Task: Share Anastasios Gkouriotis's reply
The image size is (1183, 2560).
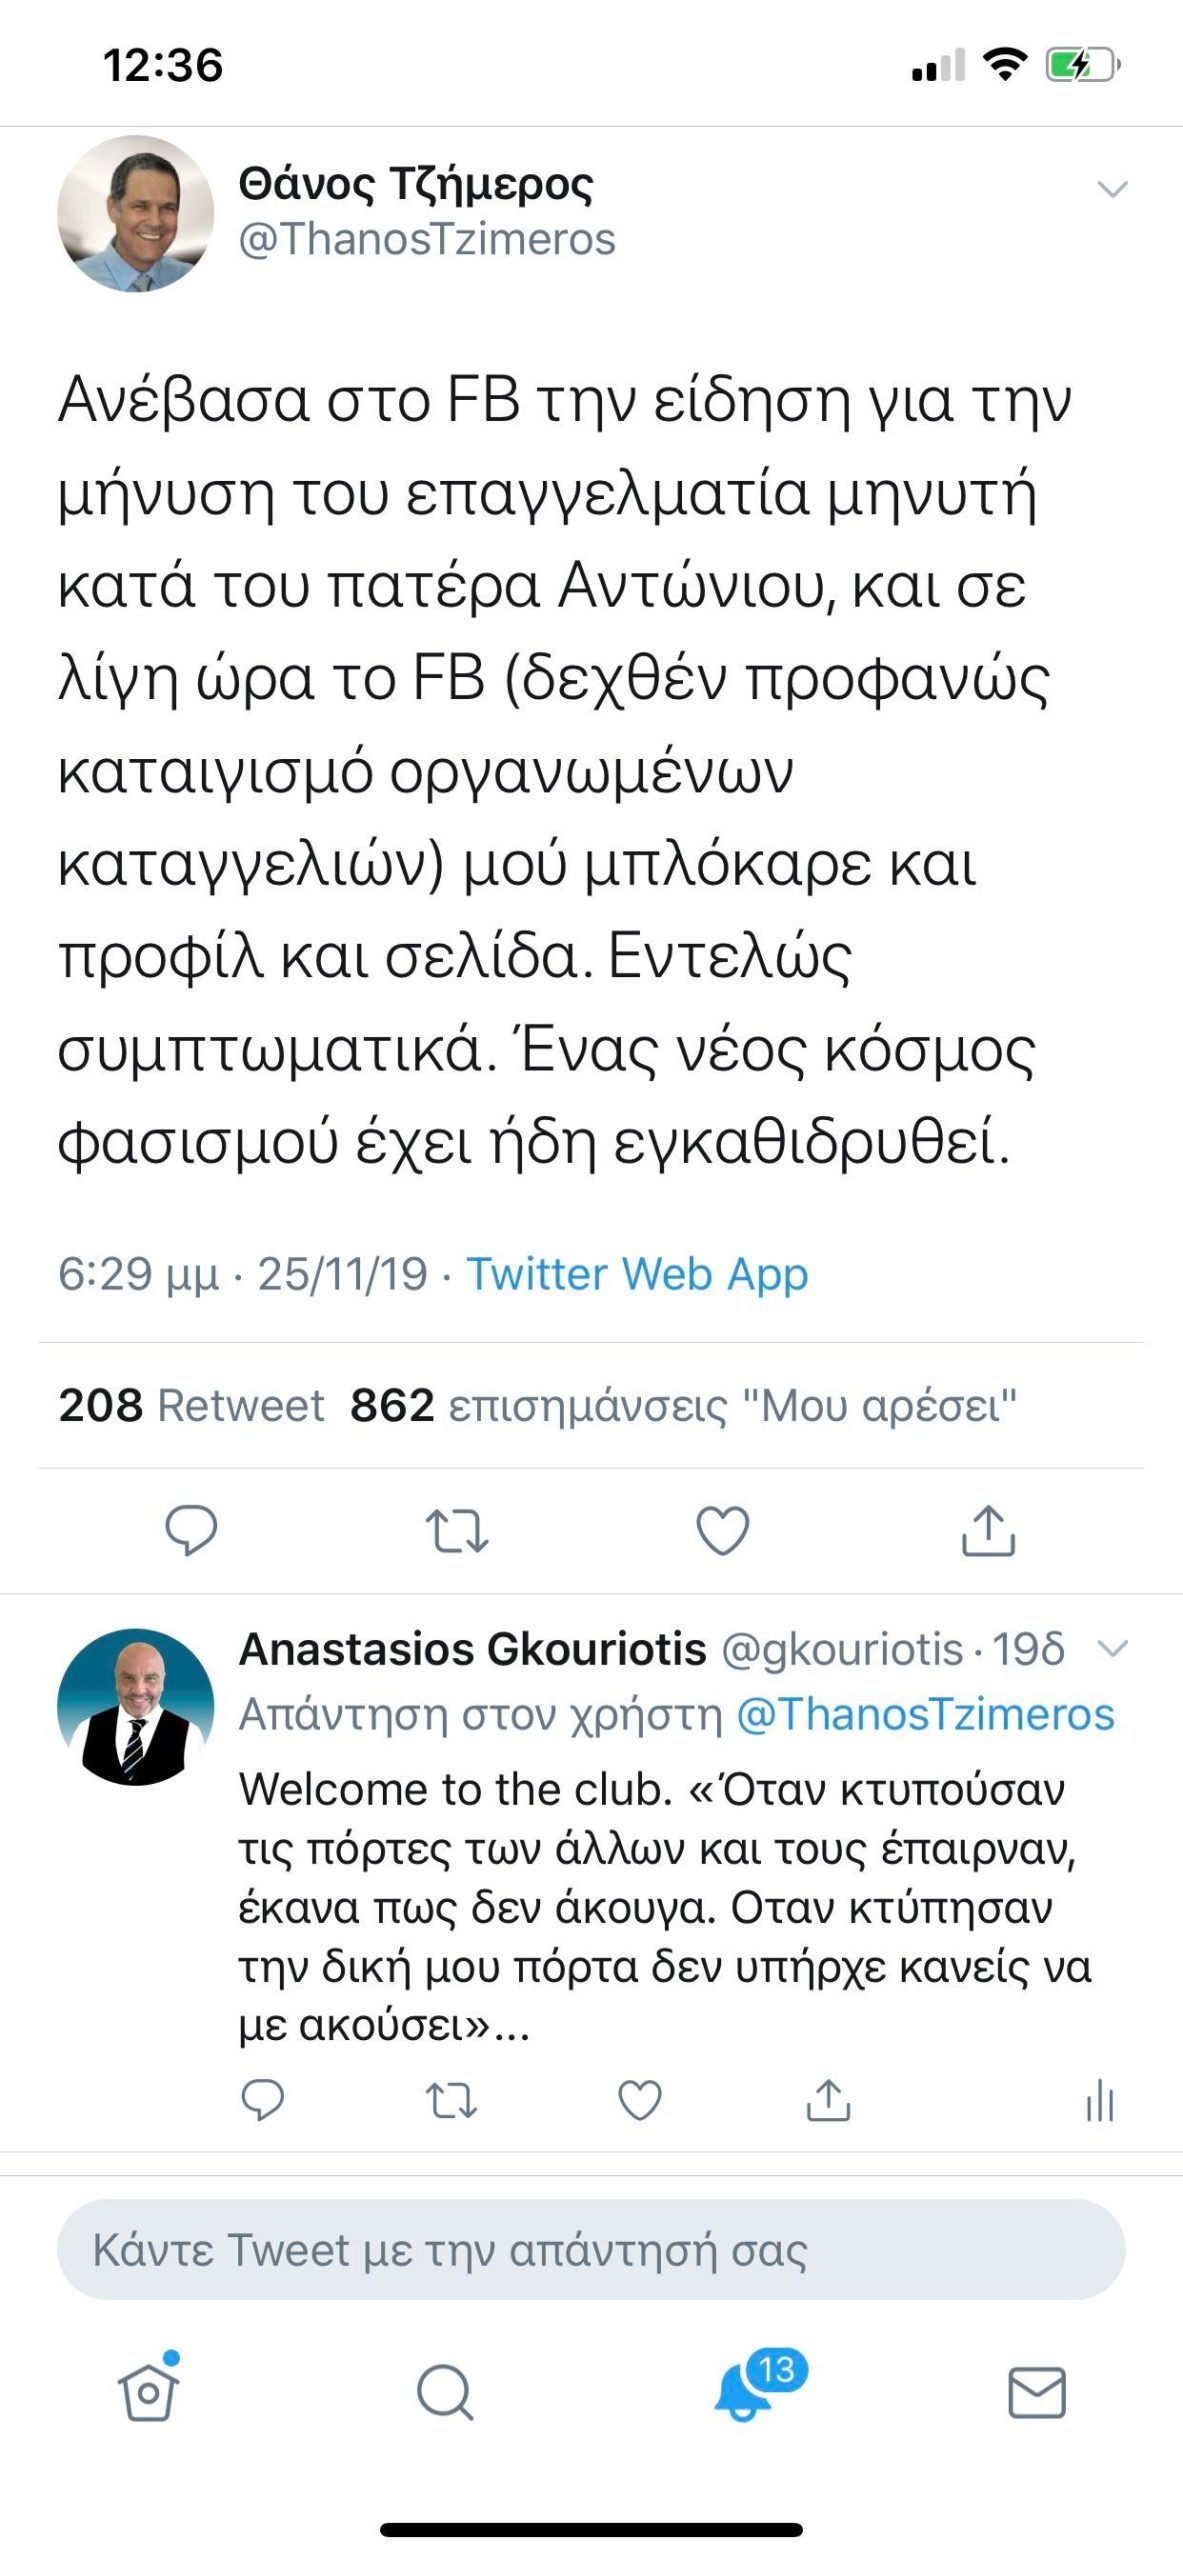Action: click(x=828, y=2099)
